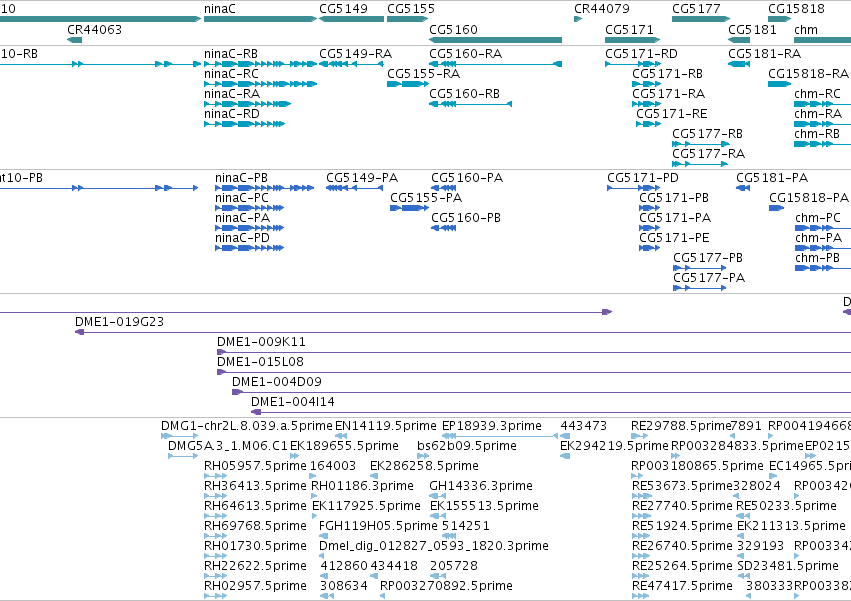This screenshot has width=851, height=601.
Task: Select EST DMG5A.3_1.M06.C1
Action: tap(183, 456)
